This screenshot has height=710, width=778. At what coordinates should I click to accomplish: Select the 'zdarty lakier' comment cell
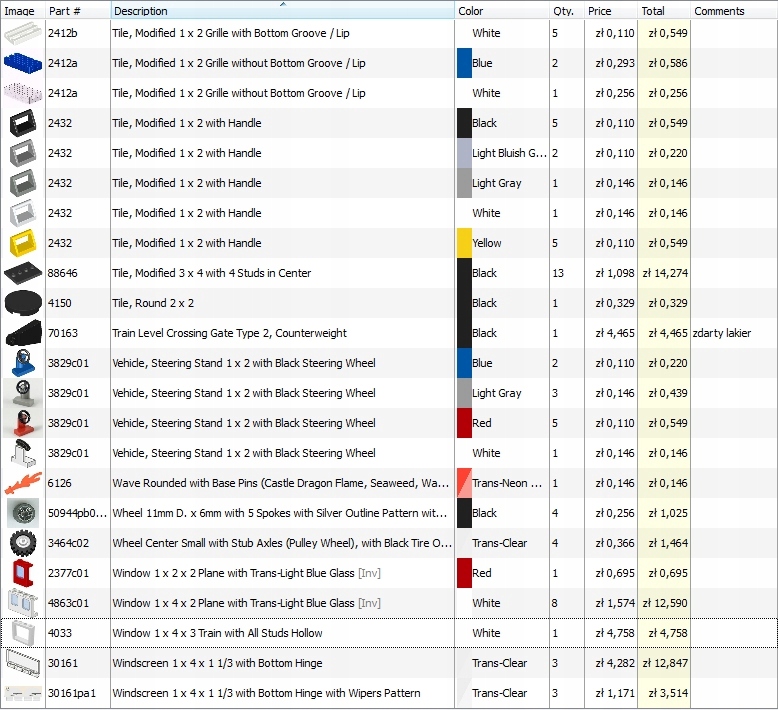732,333
